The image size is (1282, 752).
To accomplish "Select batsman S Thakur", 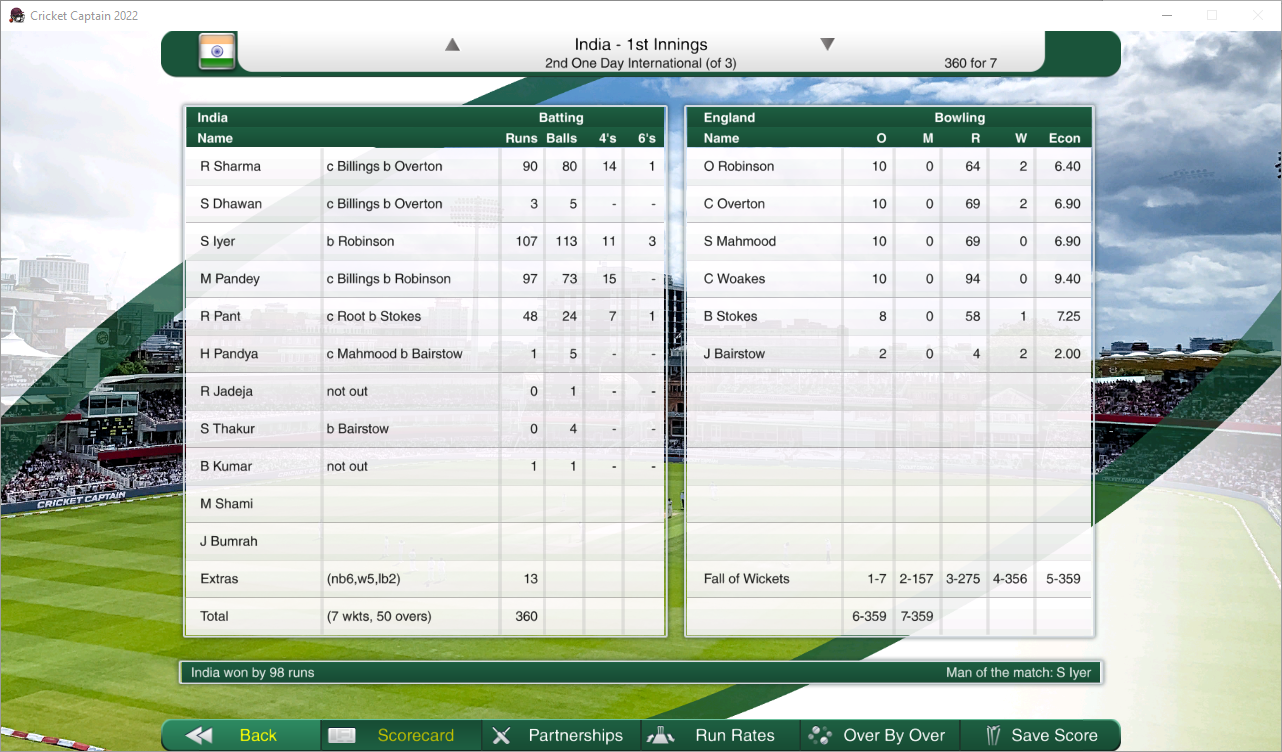I will [x=228, y=429].
